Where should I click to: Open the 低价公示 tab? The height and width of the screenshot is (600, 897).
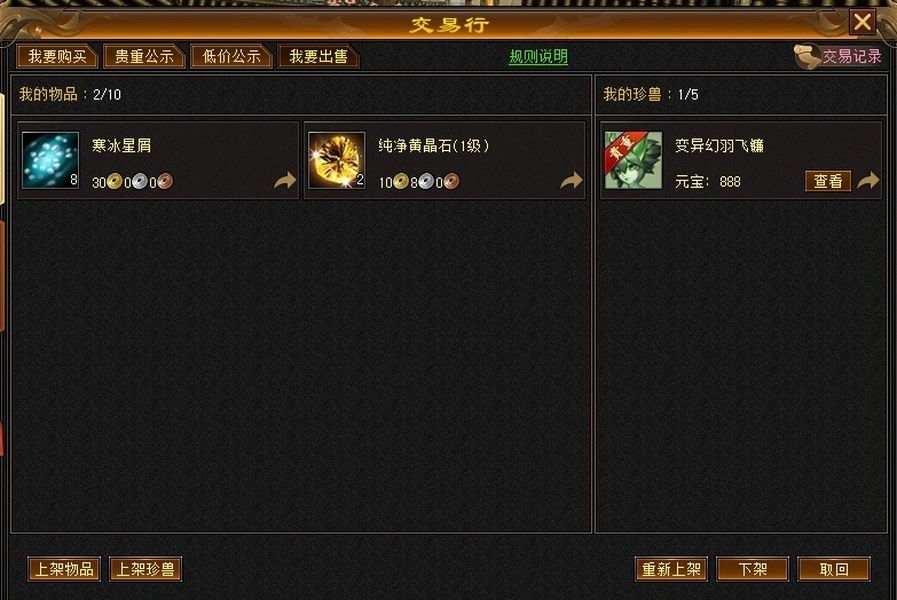[231, 56]
